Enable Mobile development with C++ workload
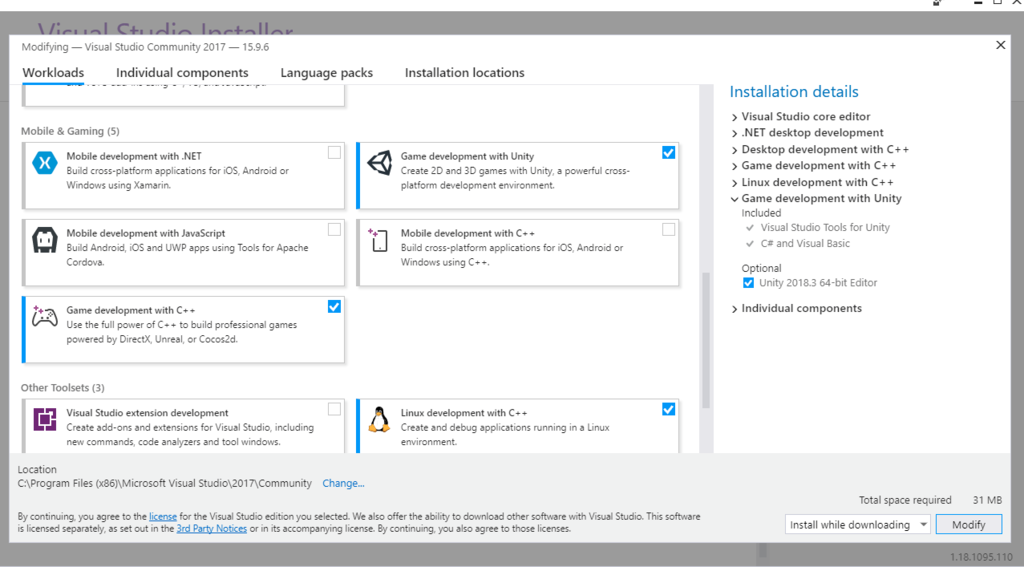Image resolution: width=1024 pixels, height=567 pixels. [x=669, y=230]
